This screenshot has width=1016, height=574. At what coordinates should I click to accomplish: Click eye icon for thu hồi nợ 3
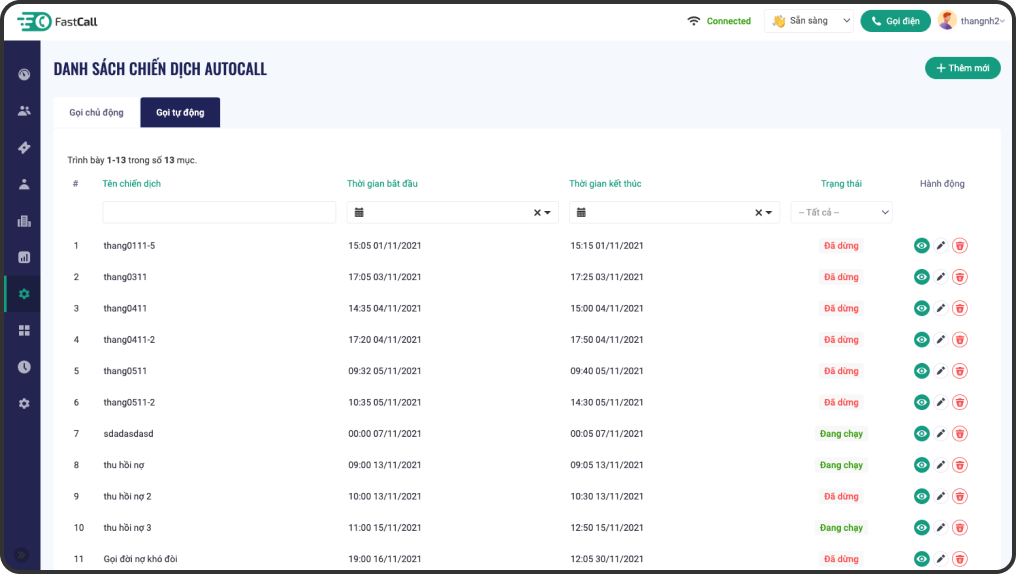click(x=921, y=528)
